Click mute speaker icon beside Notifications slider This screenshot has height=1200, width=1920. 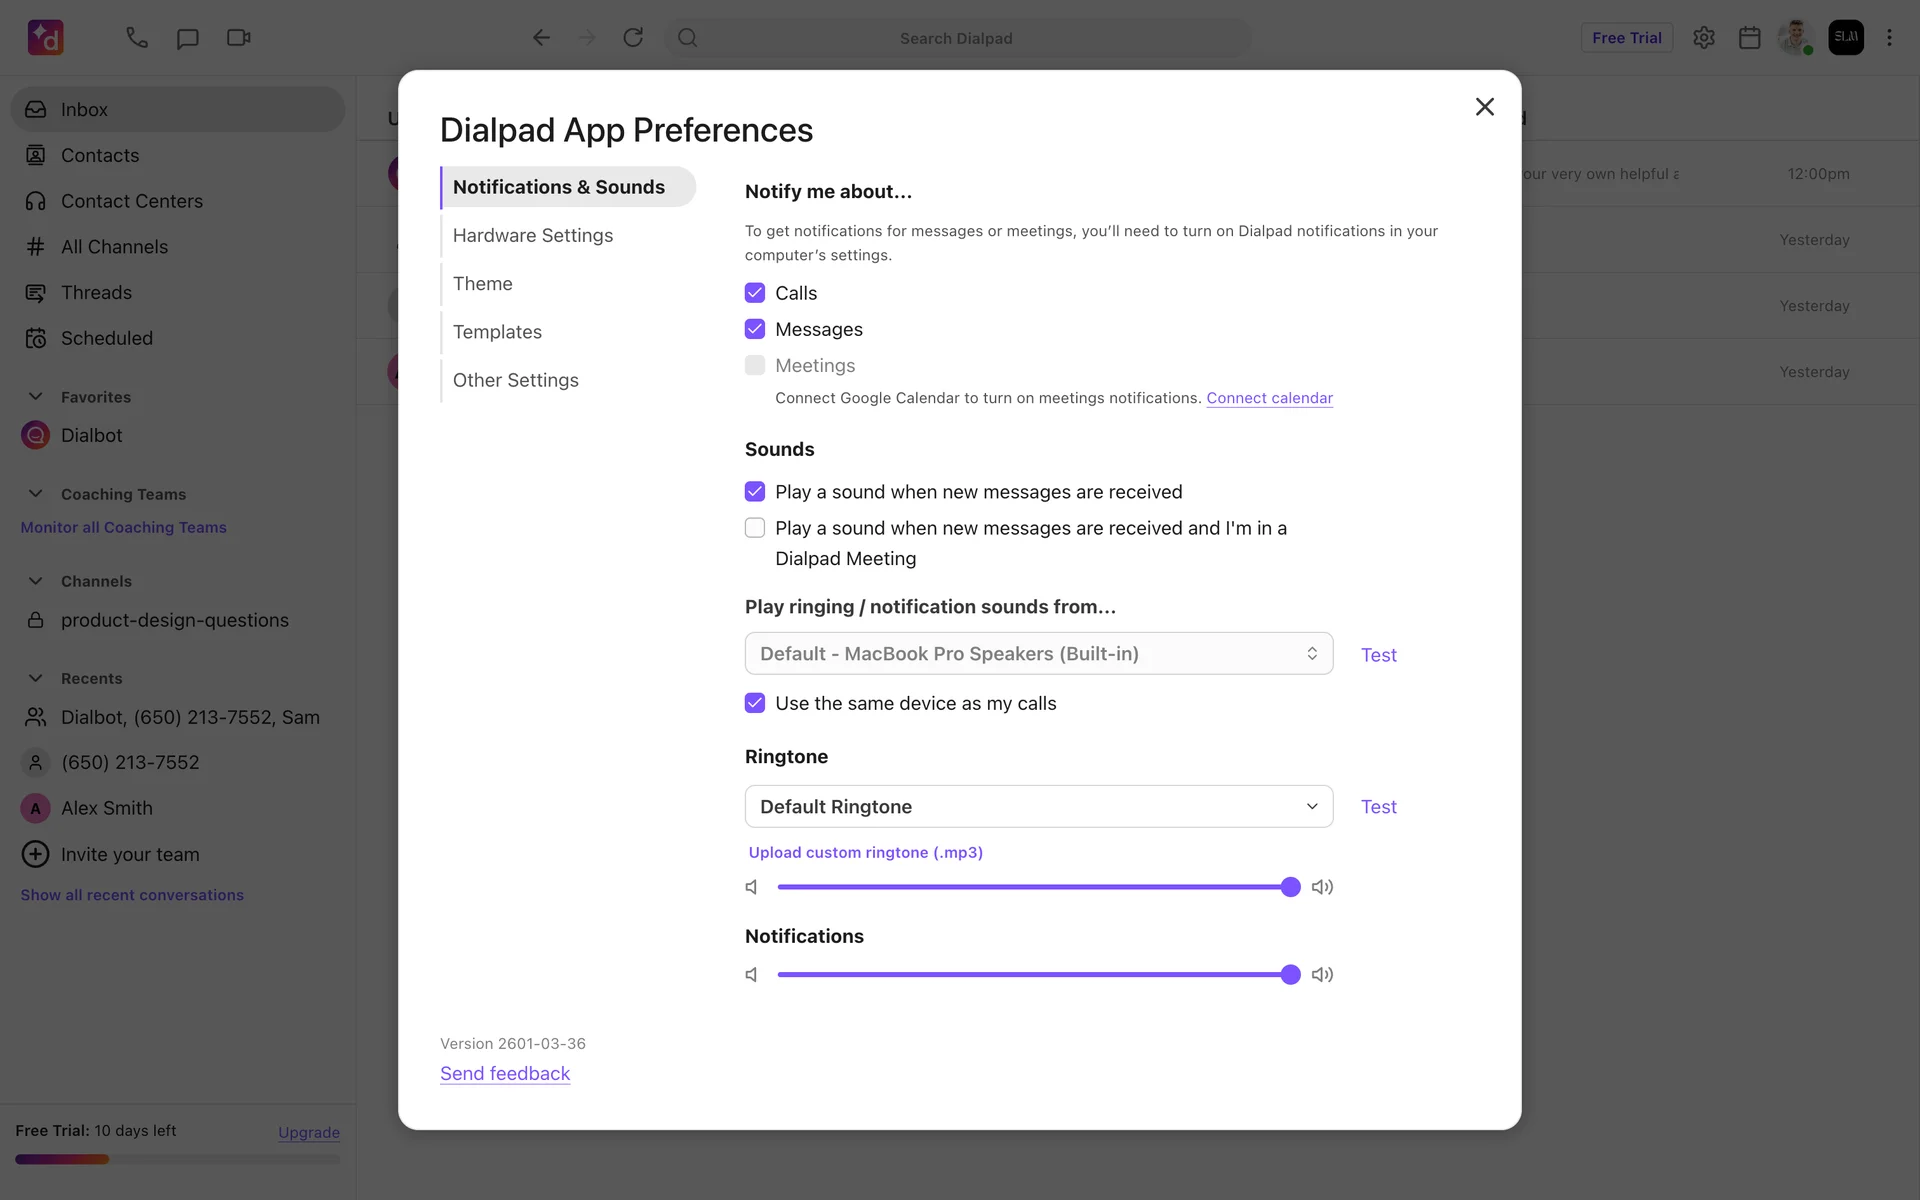pos(752,975)
